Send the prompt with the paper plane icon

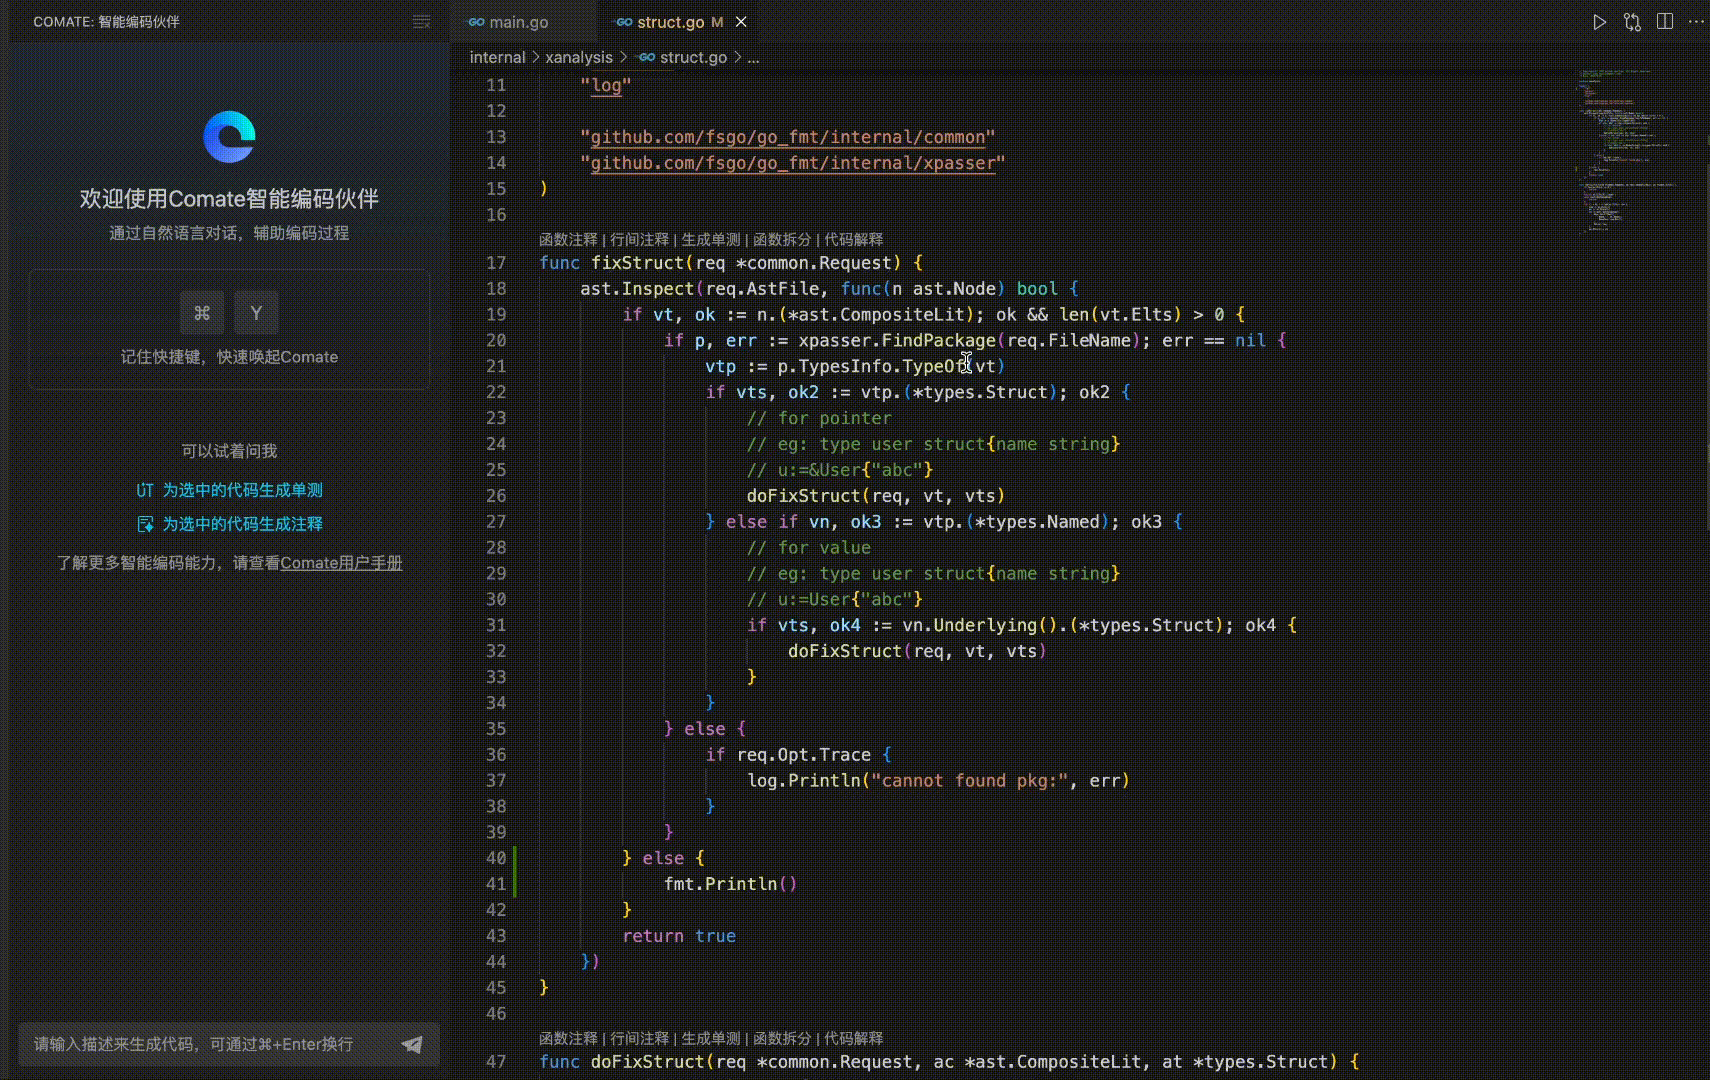click(x=412, y=1044)
